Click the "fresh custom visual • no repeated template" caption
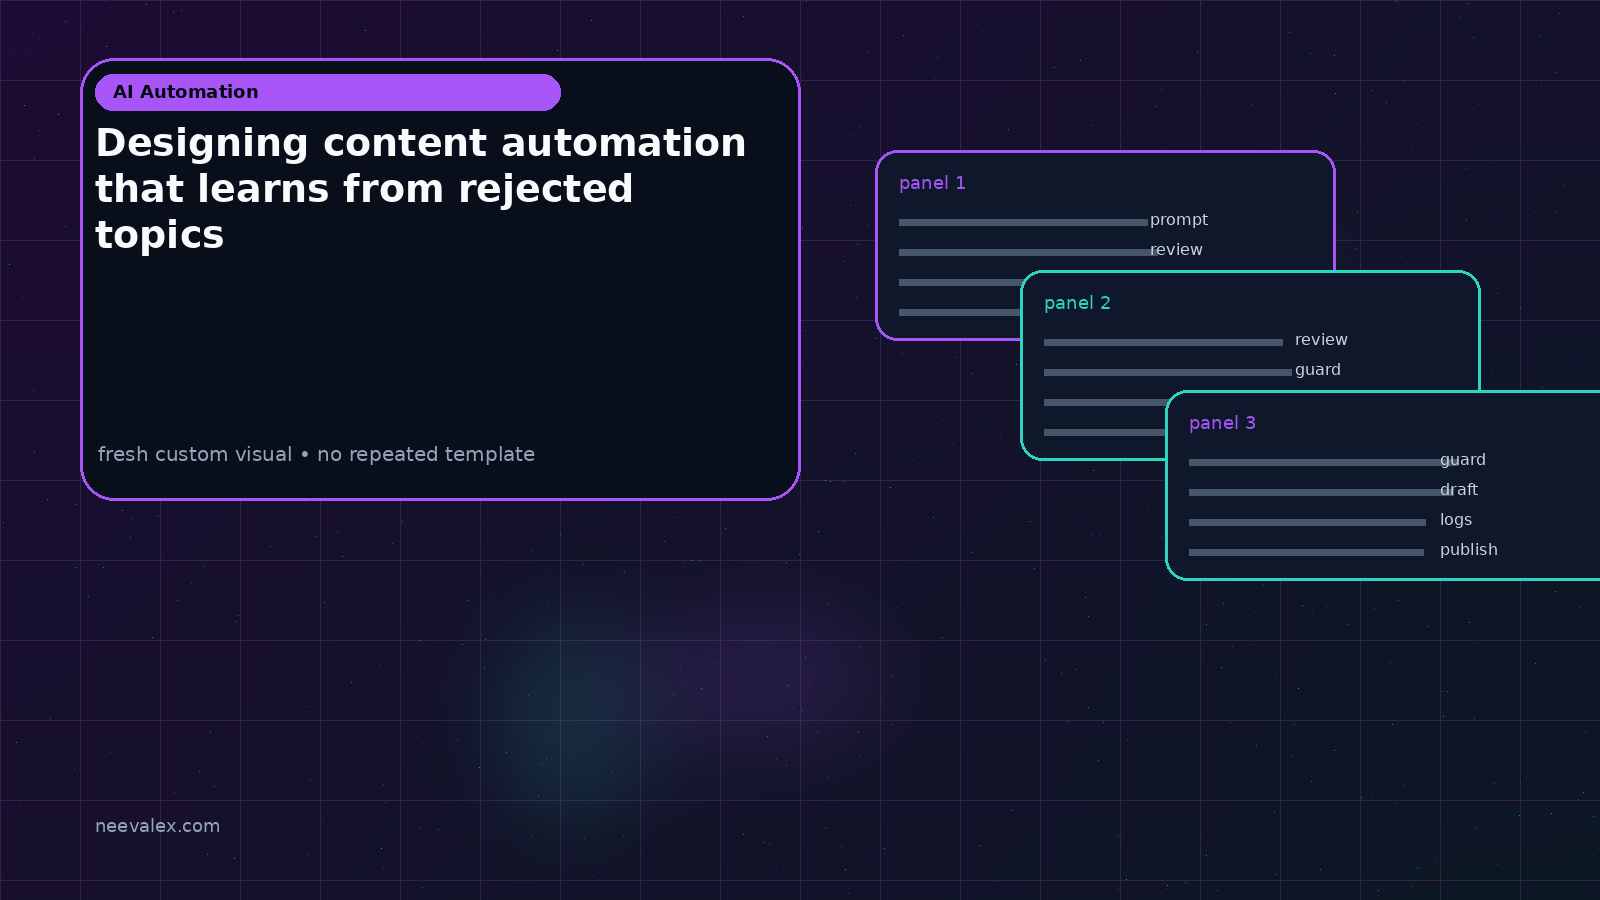1600x900 pixels. (316, 454)
